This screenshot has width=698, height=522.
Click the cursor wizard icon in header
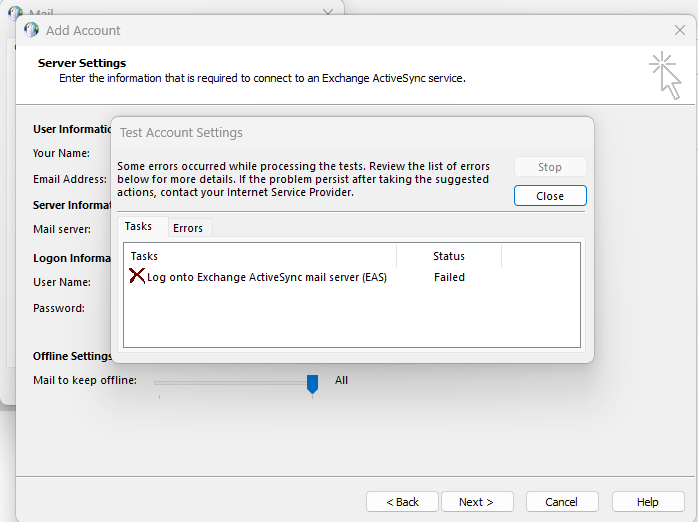[666, 76]
